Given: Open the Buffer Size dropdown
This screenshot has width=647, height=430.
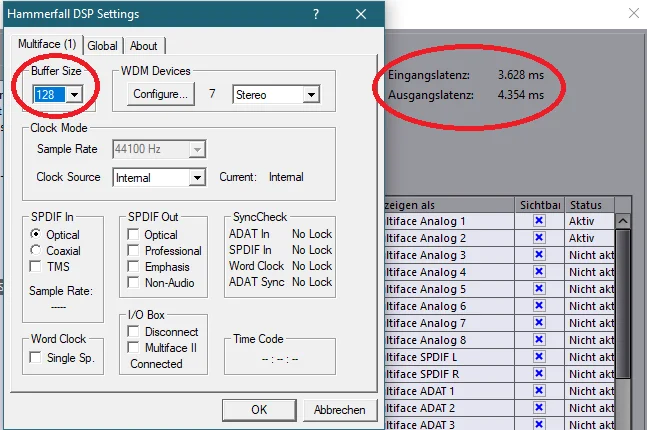Looking at the screenshot, I should (74, 95).
